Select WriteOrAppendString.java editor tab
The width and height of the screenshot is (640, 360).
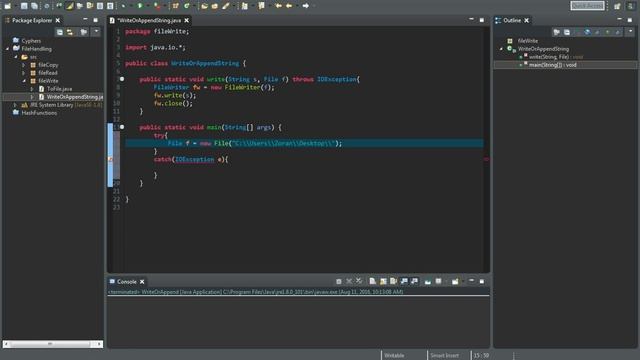point(149,20)
